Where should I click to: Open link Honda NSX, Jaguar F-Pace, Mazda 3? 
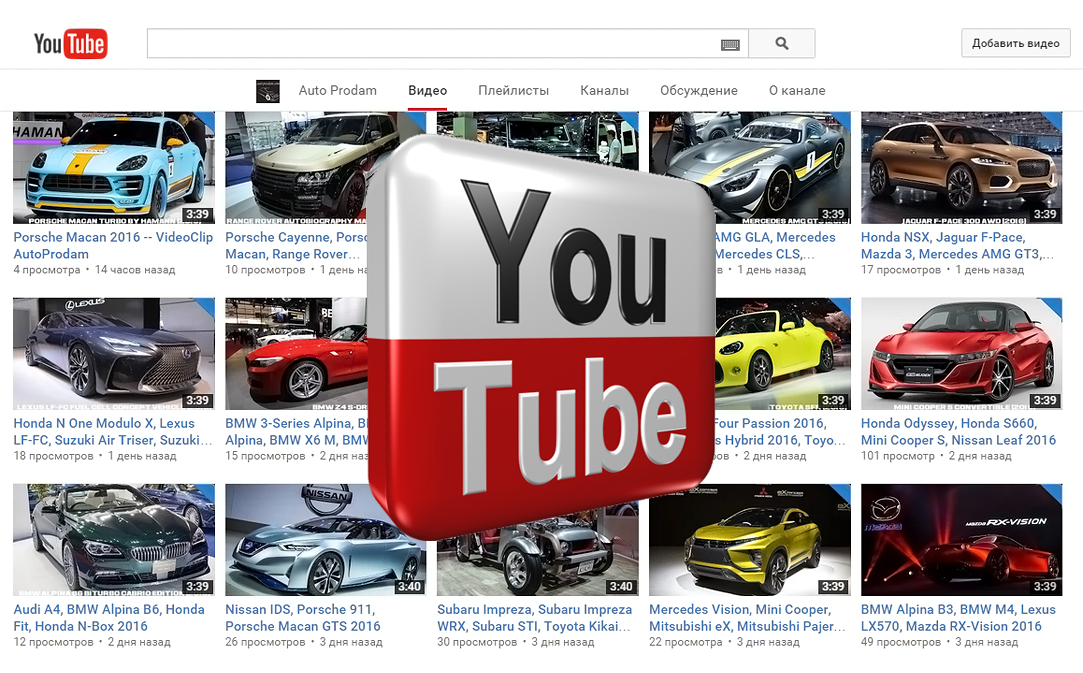[957, 245]
